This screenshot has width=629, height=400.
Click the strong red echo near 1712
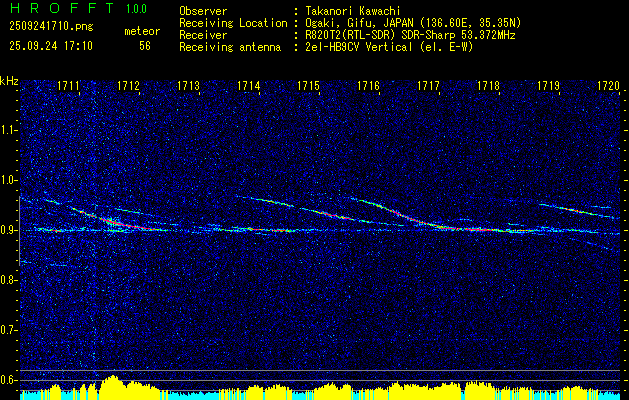(116, 222)
